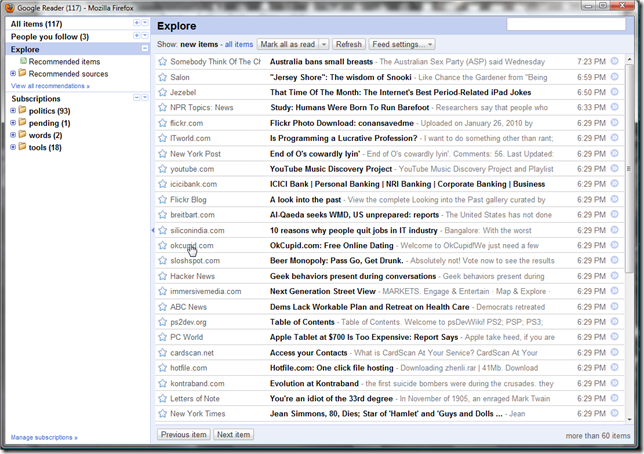
Task: Go to Next item
Action: pos(233,434)
